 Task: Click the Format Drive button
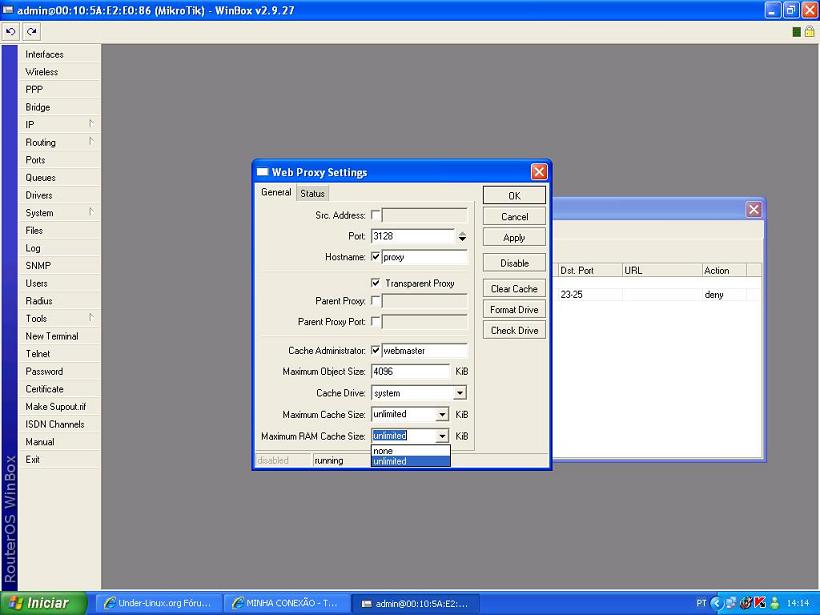[514, 310]
